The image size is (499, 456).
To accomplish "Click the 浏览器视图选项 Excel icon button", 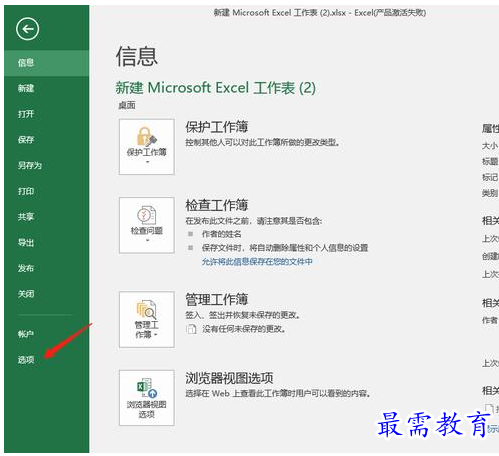I will coord(147,397).
